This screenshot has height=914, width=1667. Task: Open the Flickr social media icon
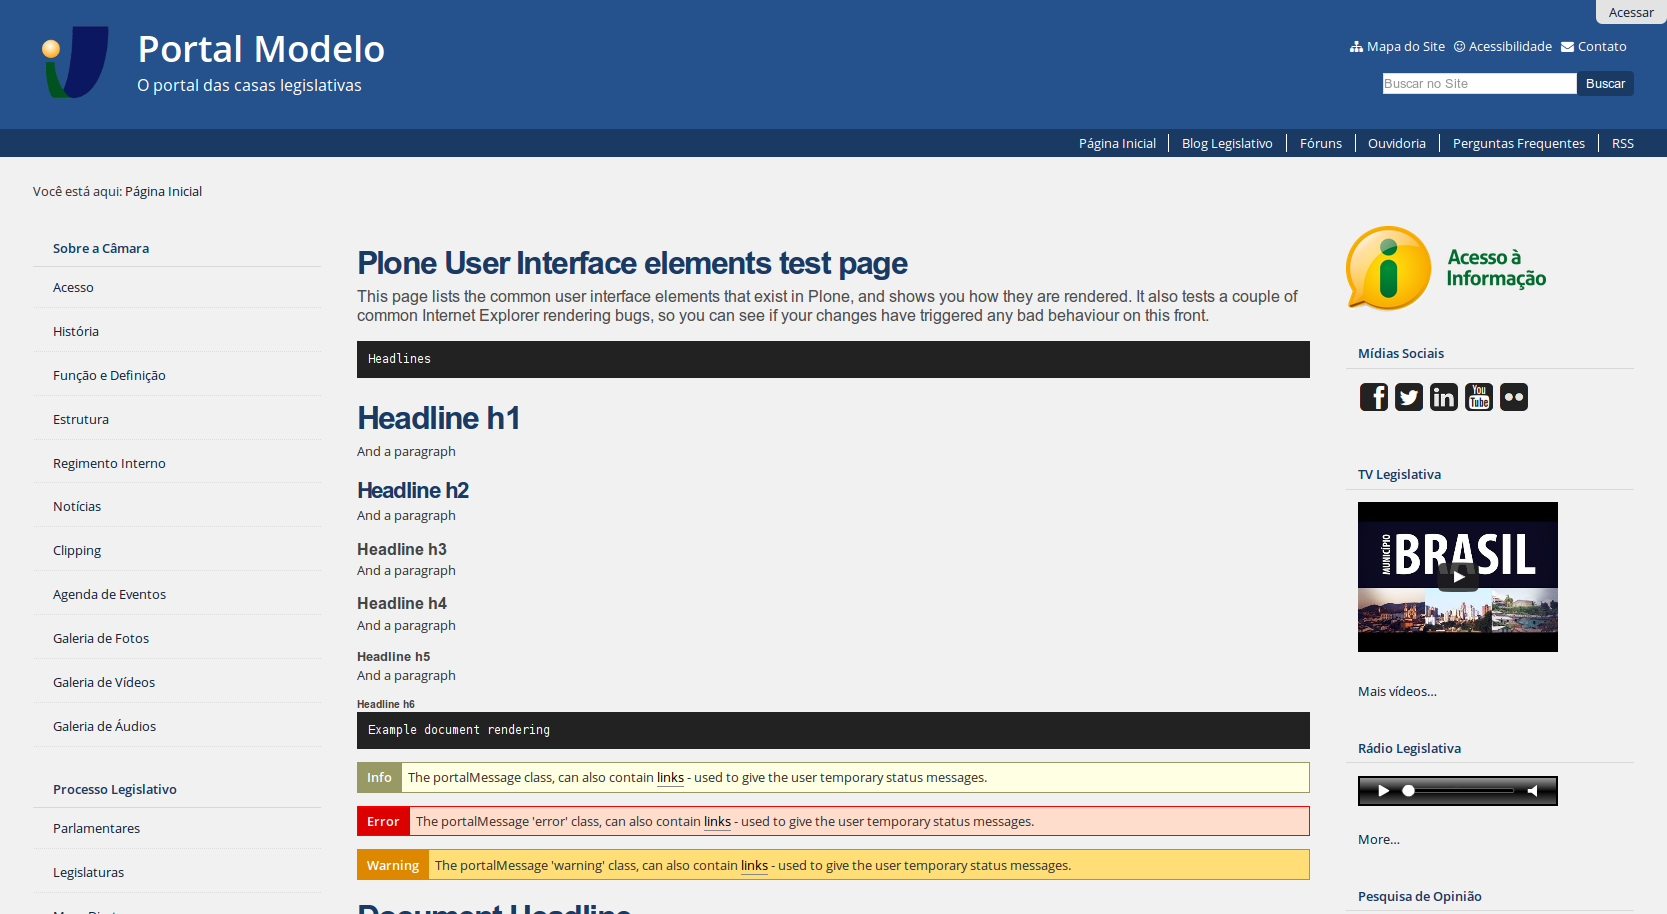[1514, 397]
